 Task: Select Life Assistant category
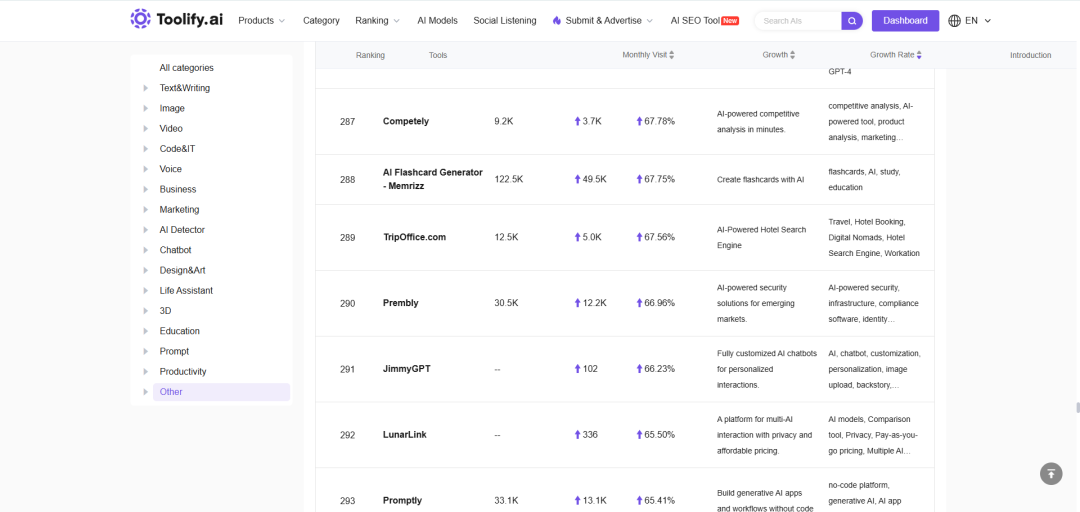pyautogui.click(x=186, y=290)
